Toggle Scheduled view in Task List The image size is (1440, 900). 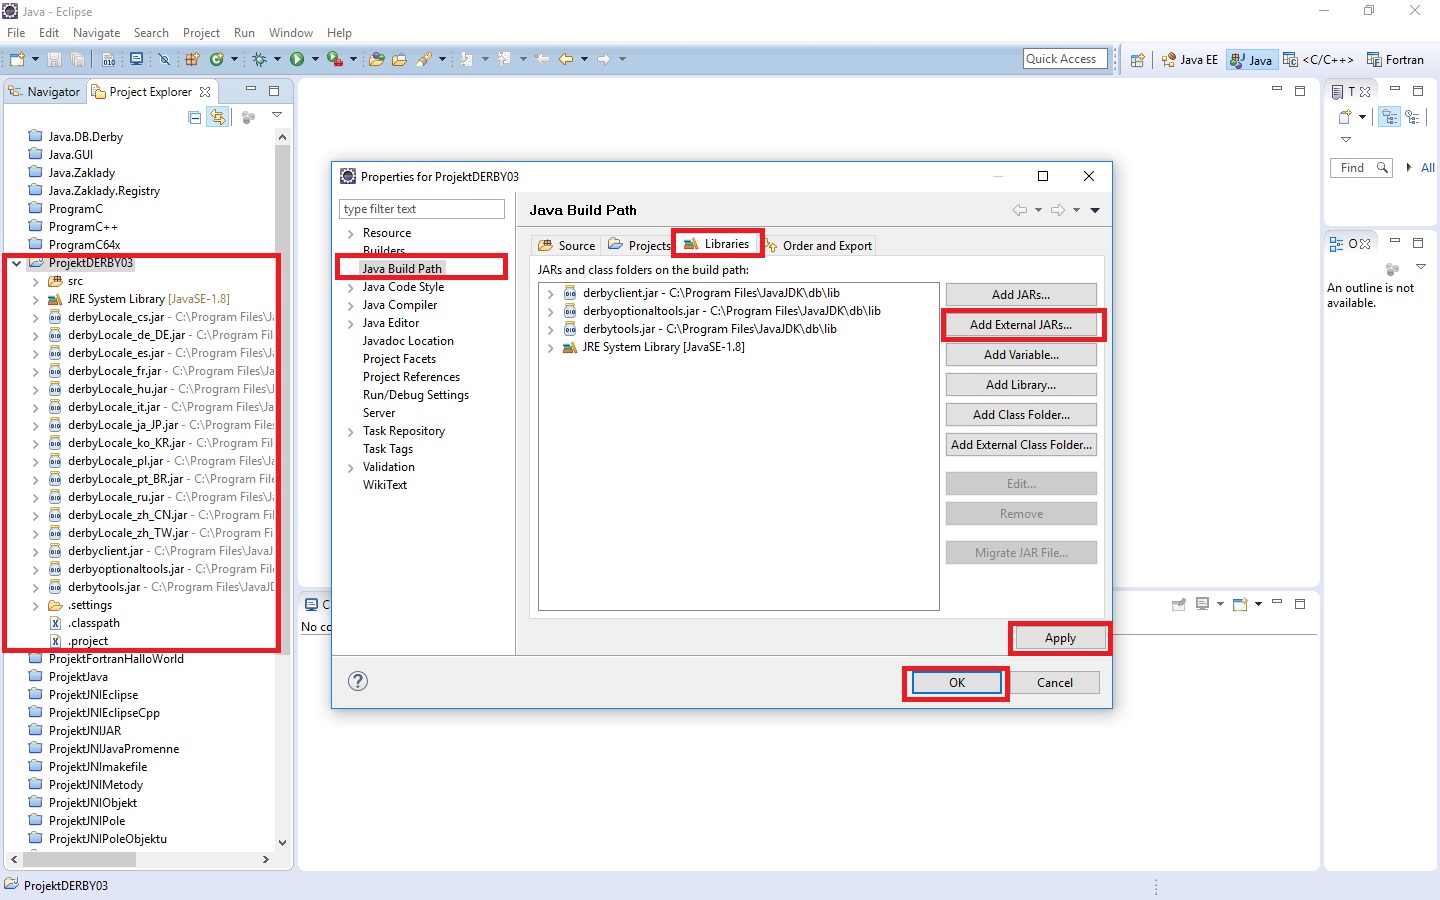pos(1412,117)
